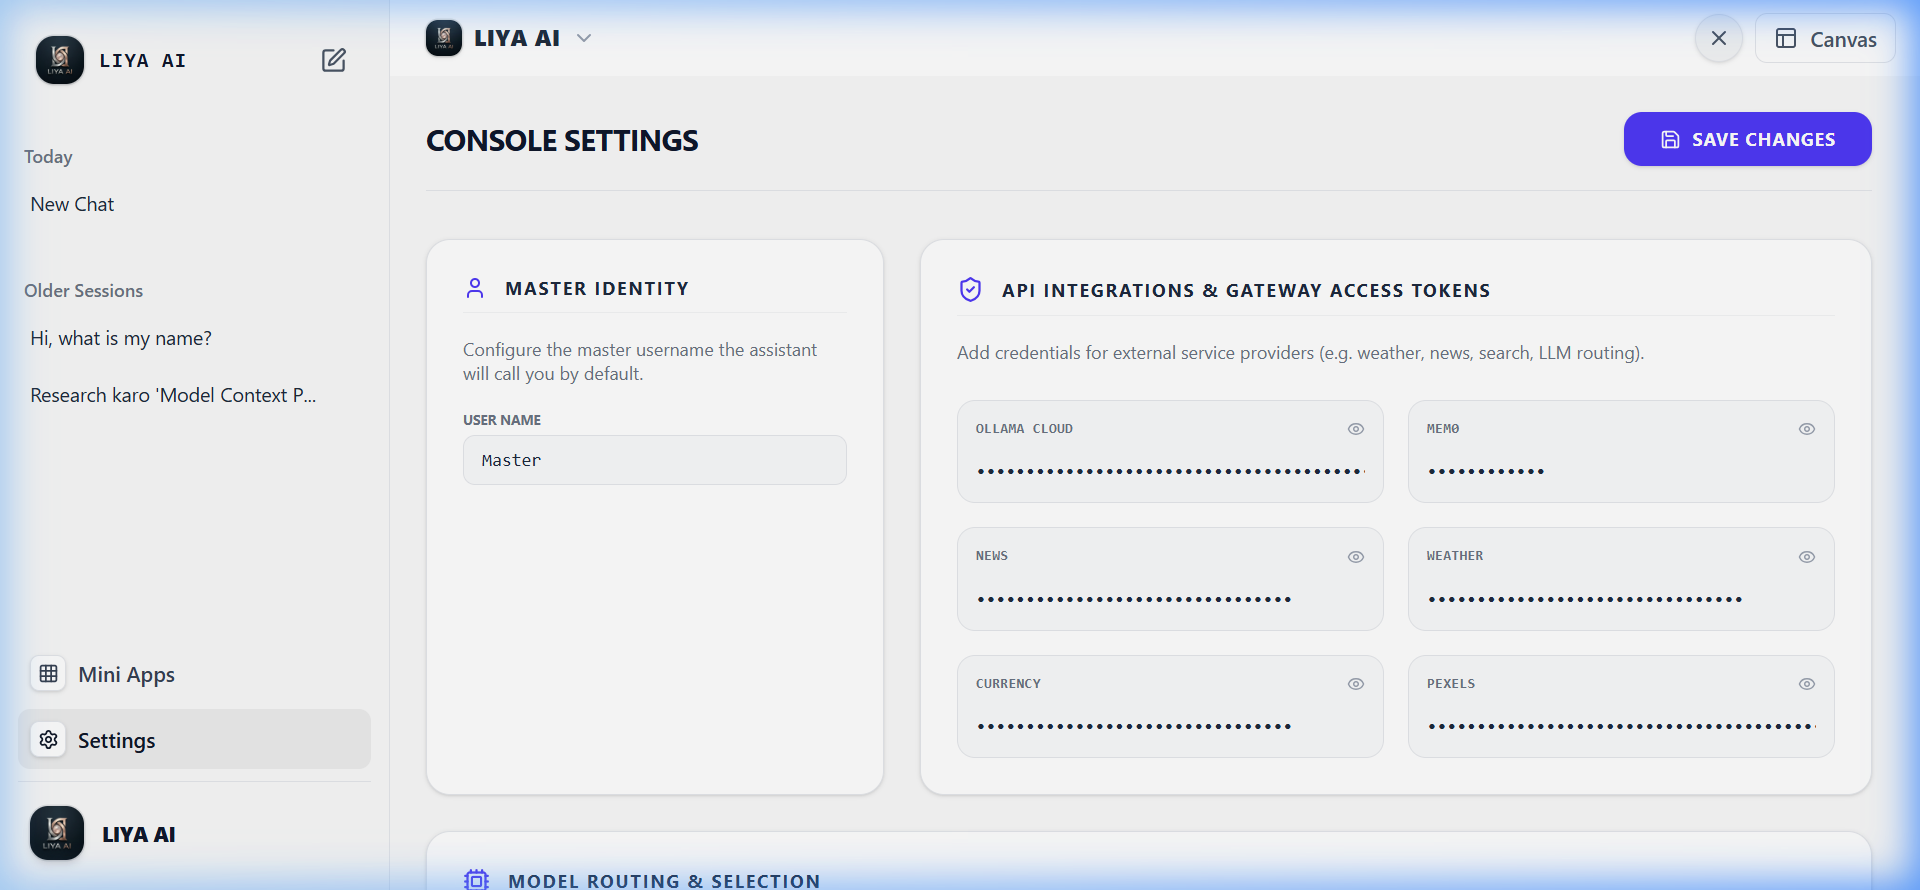Click the LIYA AI profile name at bottom
Viewport: 1920px width, 890px height.
point(139,834)
